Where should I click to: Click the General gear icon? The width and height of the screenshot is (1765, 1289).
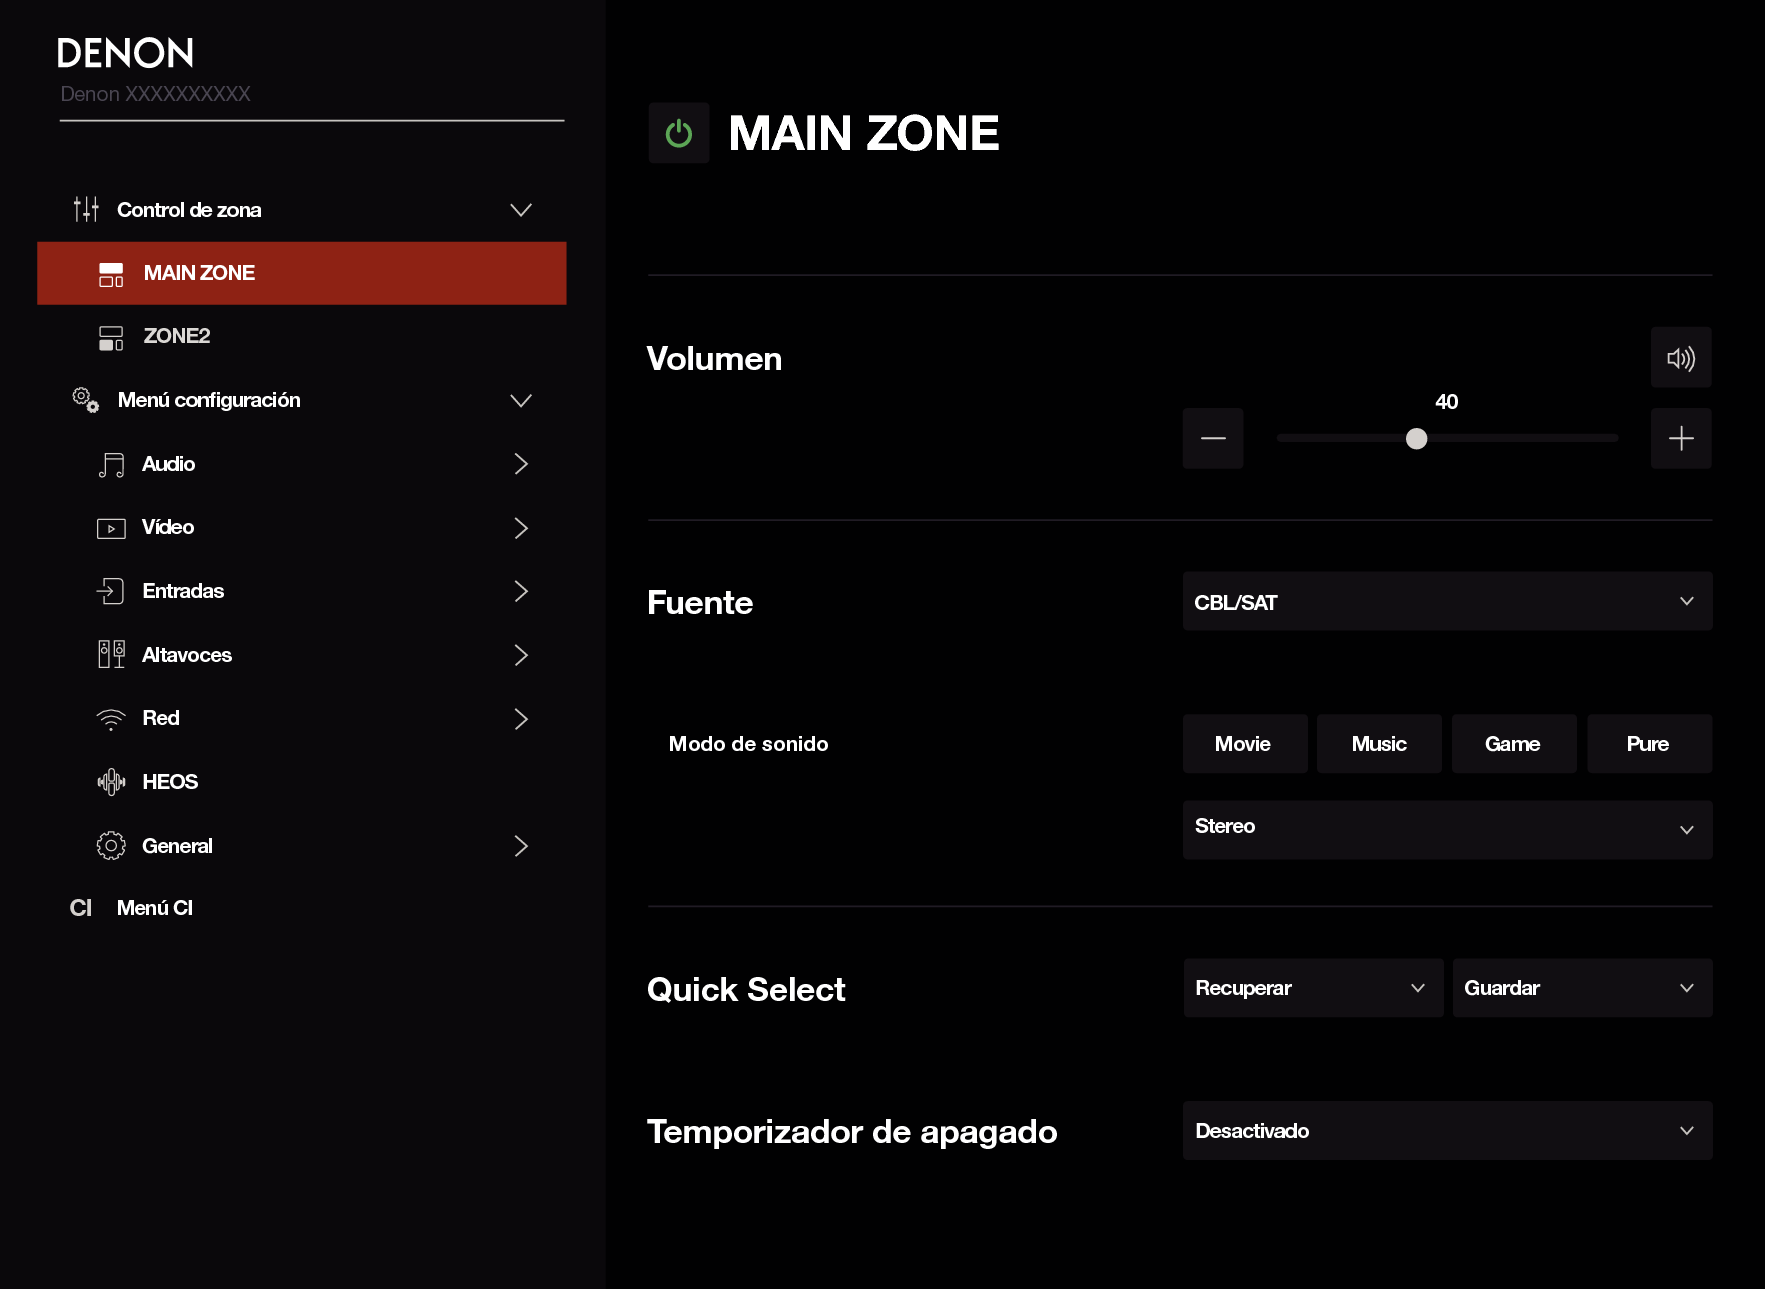(x=110, y=845)
